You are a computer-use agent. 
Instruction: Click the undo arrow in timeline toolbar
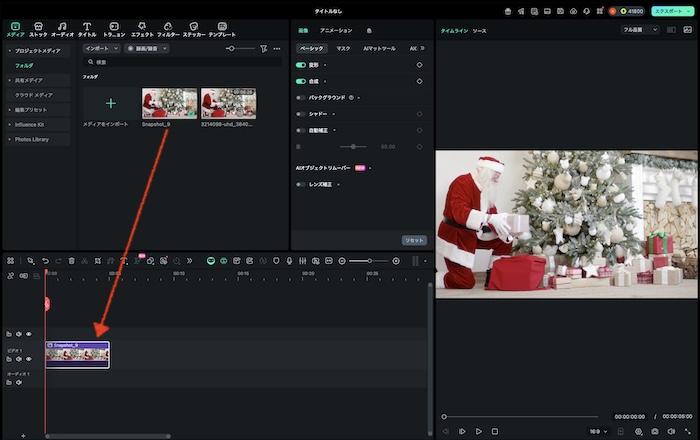[x=45, y=260]
